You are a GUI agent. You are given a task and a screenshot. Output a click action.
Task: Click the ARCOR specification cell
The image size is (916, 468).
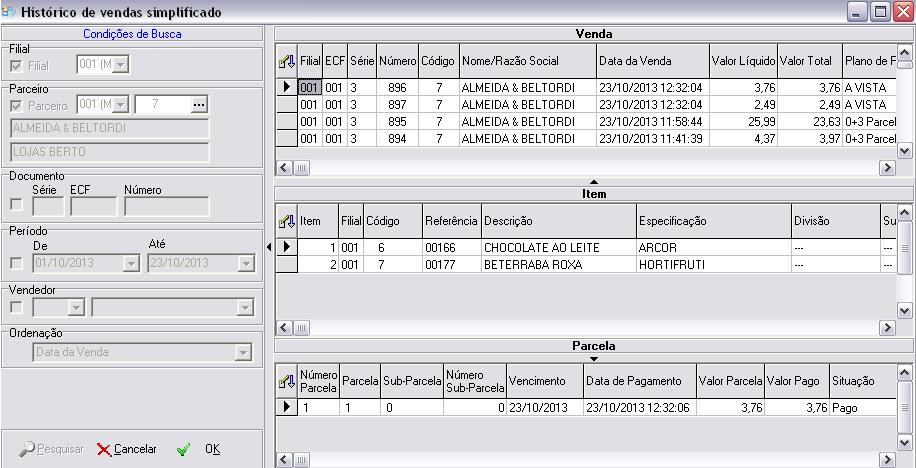tap(713, 247)
